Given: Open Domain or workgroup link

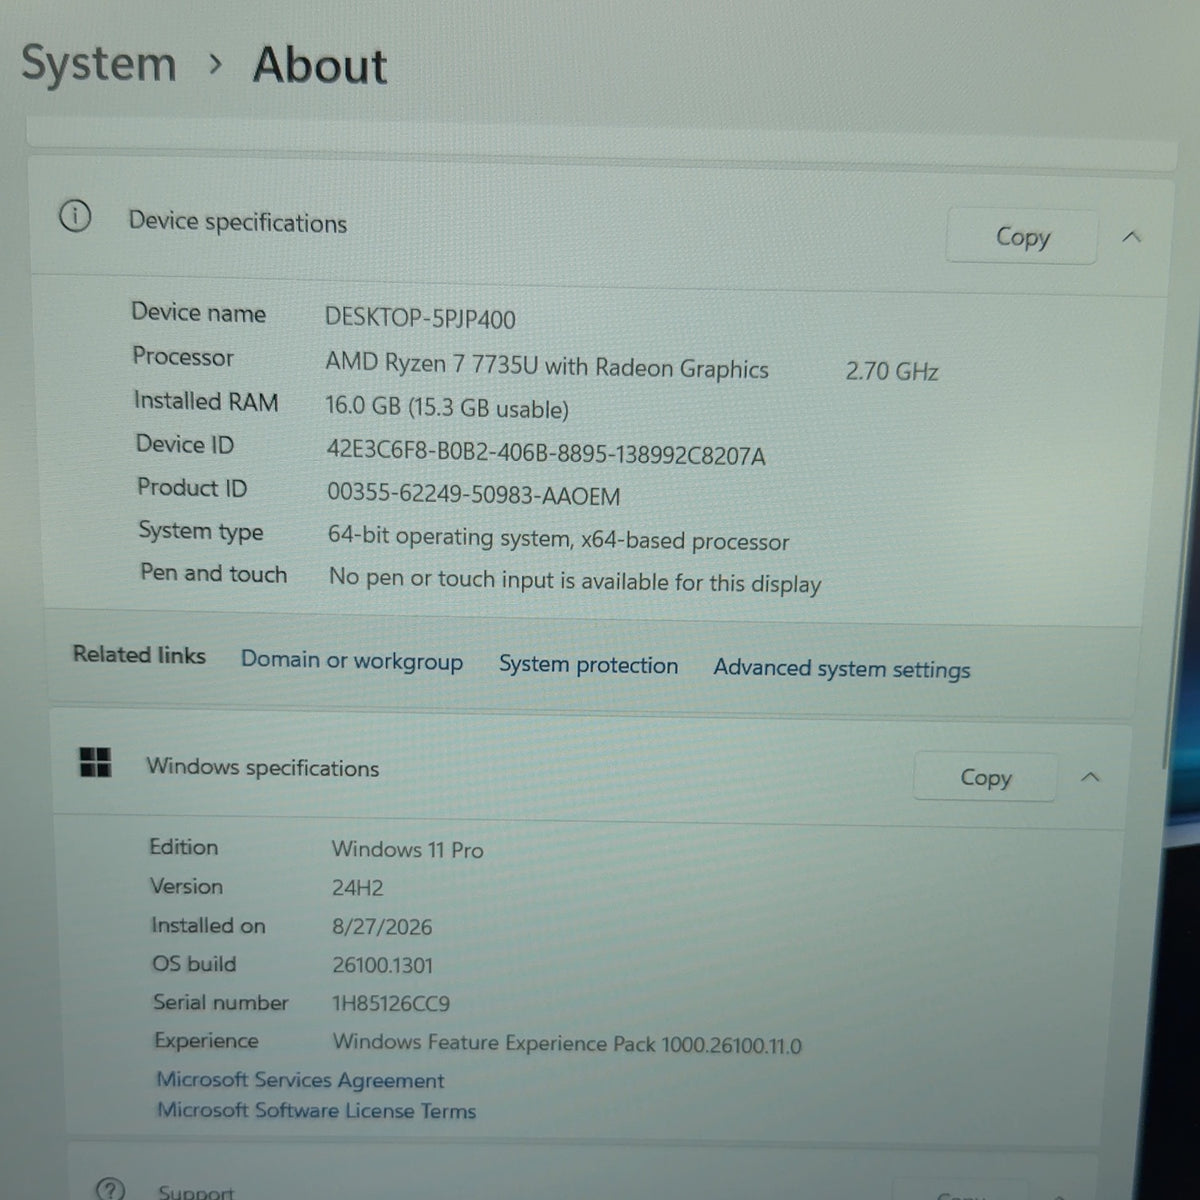Looking at the screenshot, I should pyautogui.click(x=352, y=661).
